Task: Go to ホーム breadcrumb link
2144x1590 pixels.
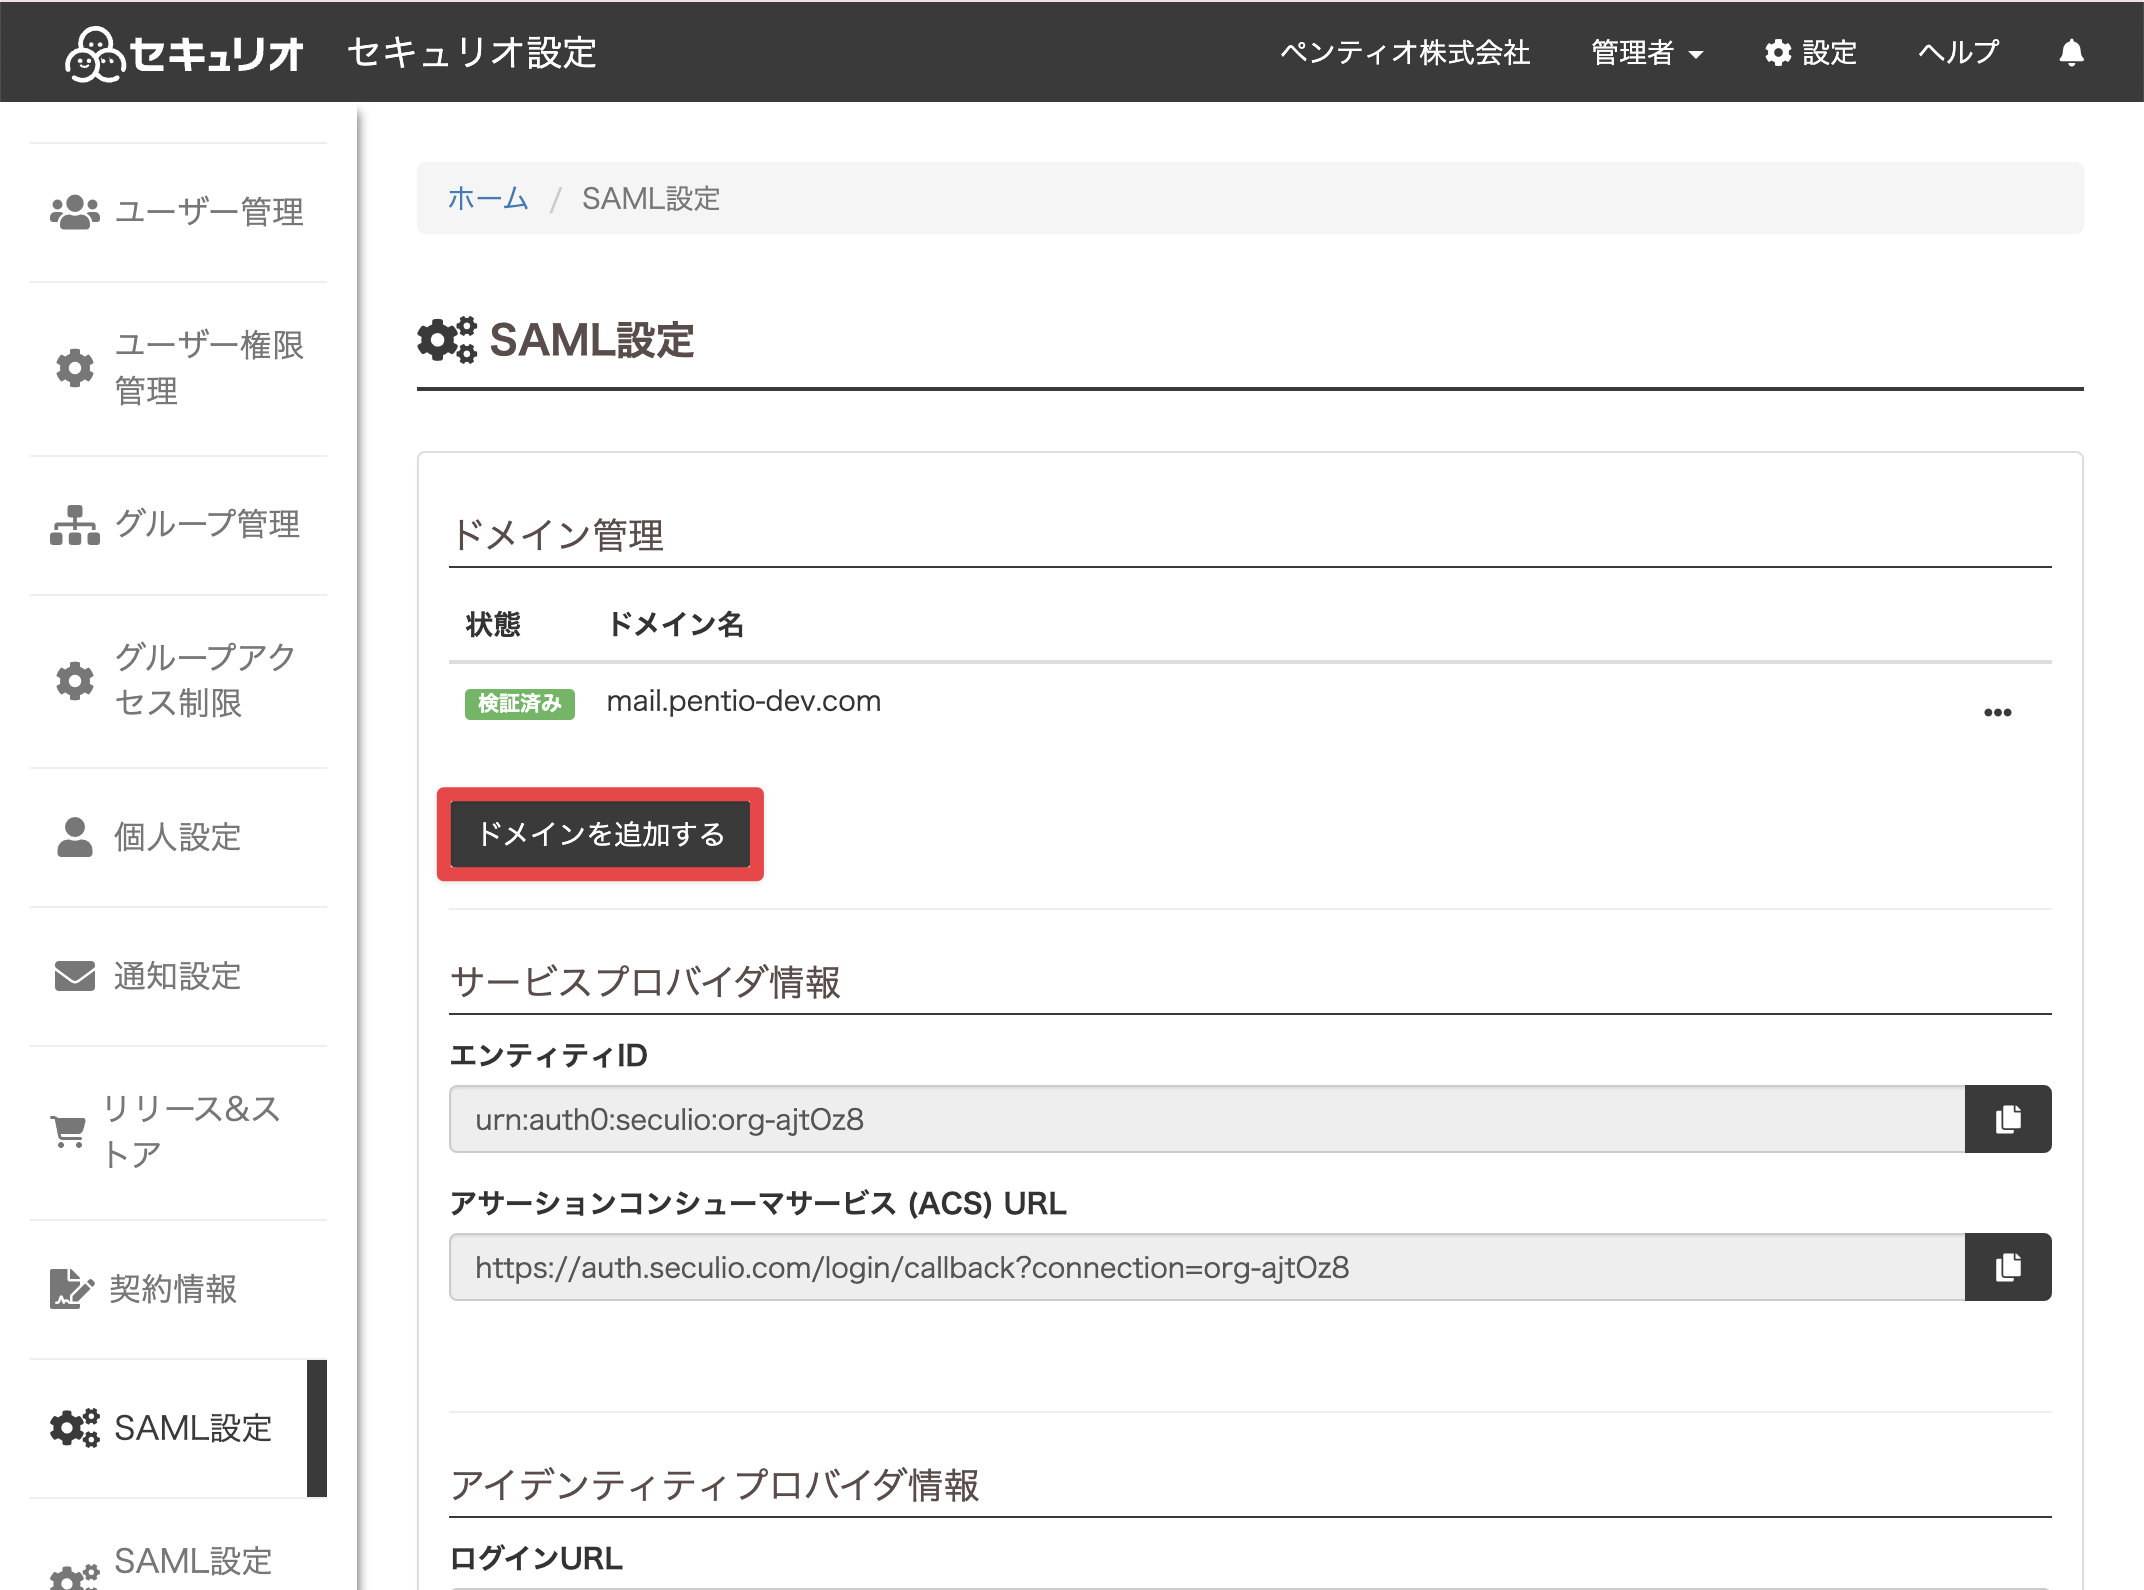Action: (488, 198)
